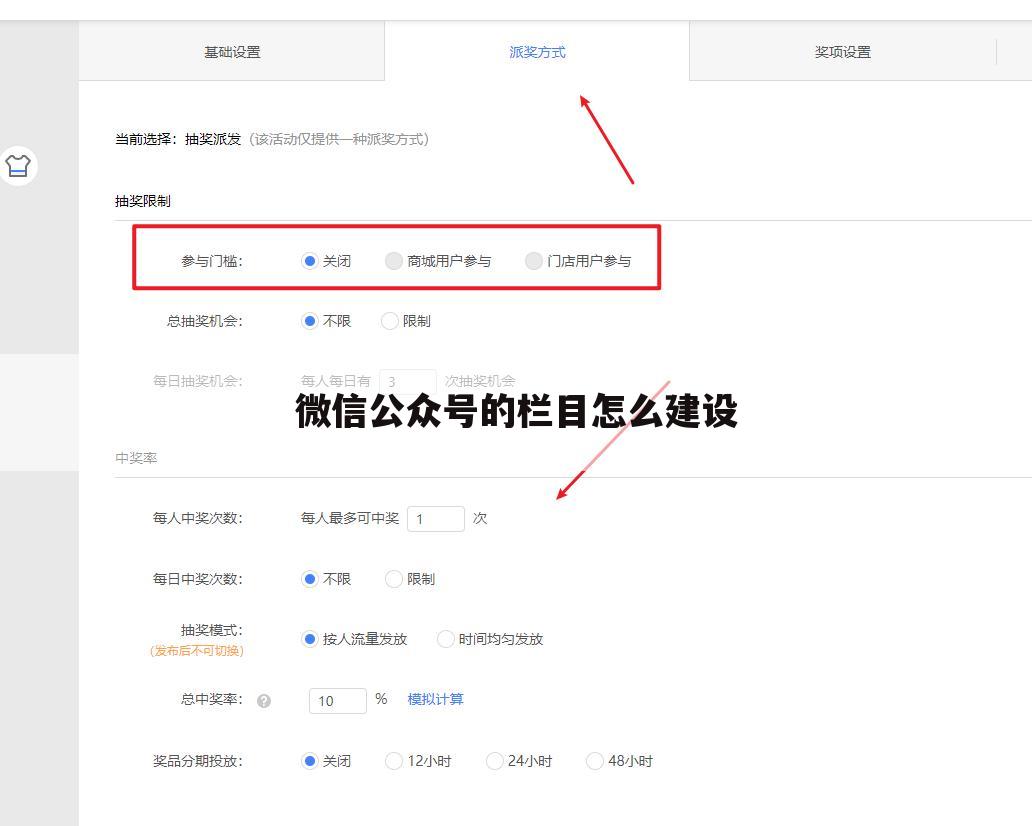
Task: Click the win rate percentage field showing 10
Action: (x=337, y=700)
